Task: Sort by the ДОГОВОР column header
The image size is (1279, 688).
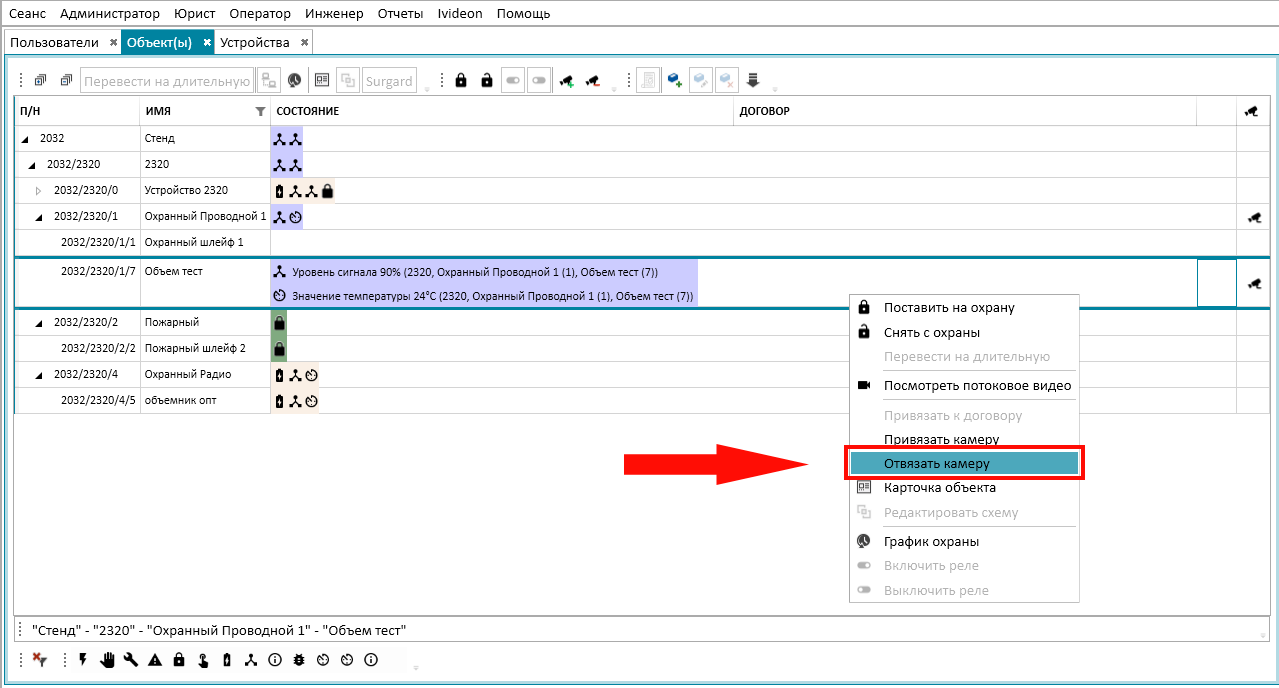Action: point(965,111)
